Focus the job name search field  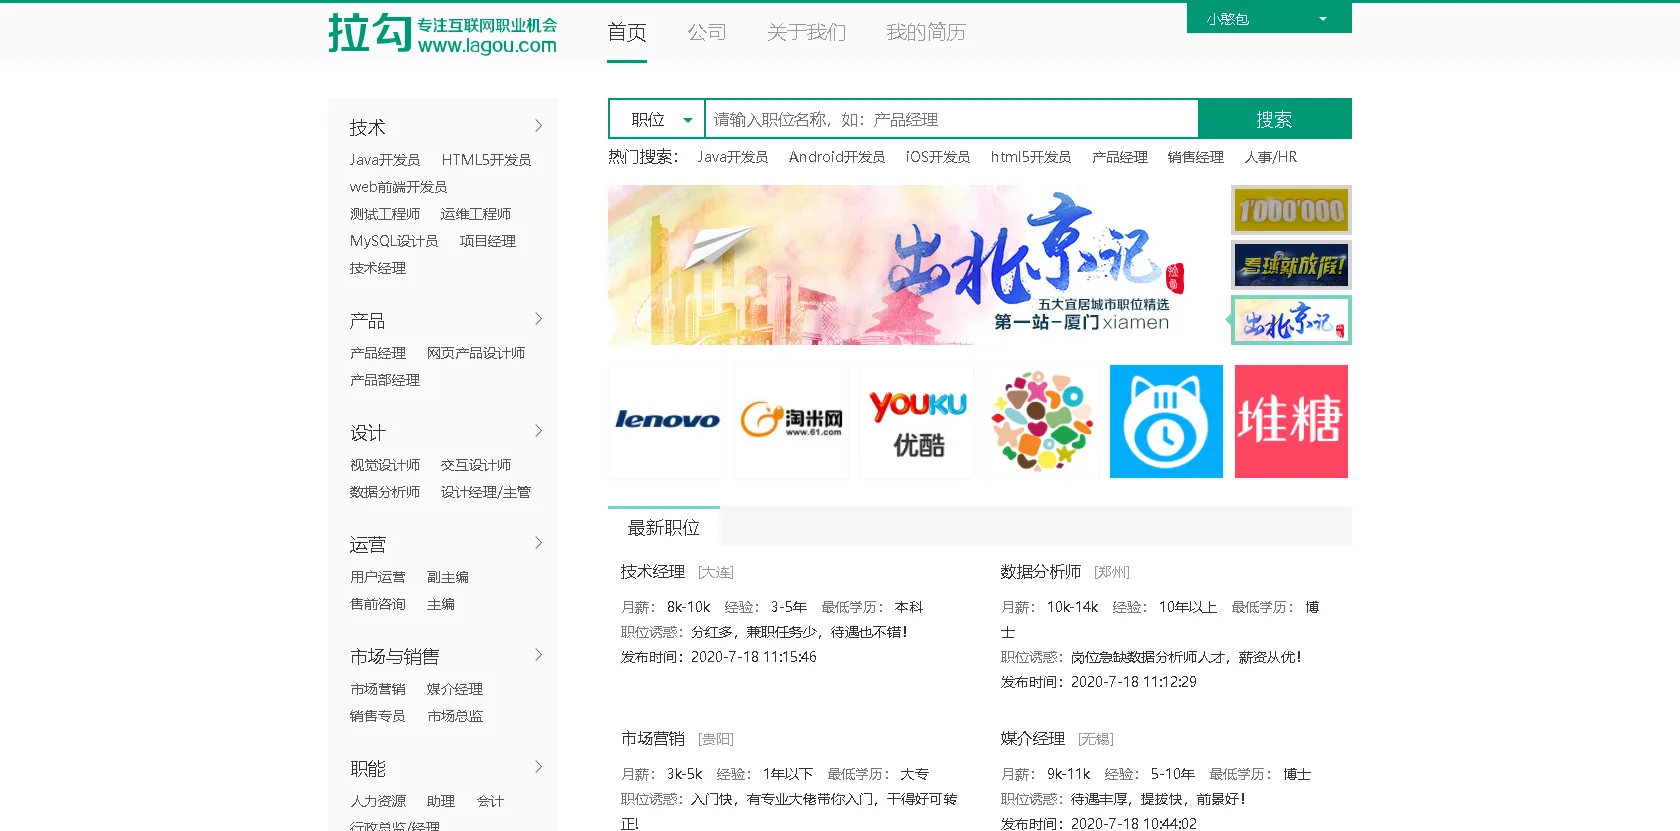tap(951, 119)
